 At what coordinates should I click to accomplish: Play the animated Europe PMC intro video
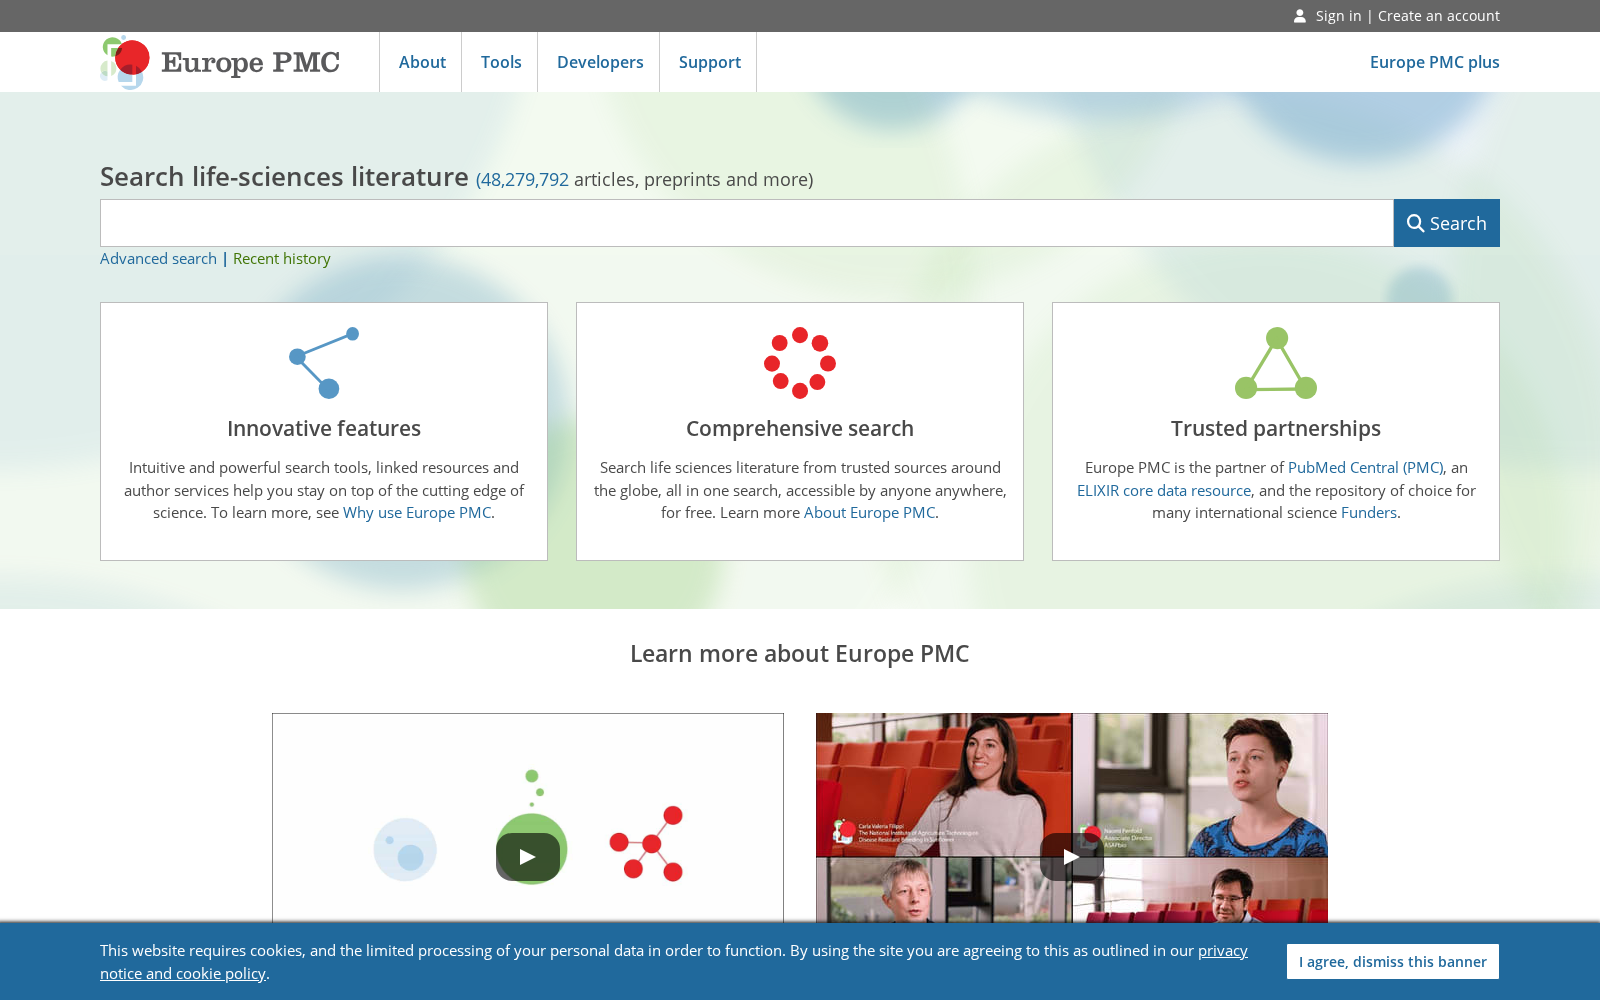(528, 857)
